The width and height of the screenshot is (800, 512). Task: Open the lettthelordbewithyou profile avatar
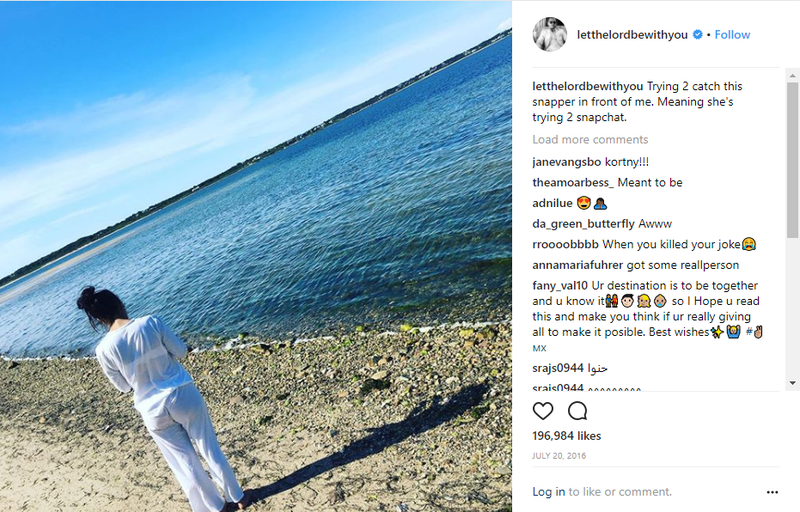[x=550, y=35]
